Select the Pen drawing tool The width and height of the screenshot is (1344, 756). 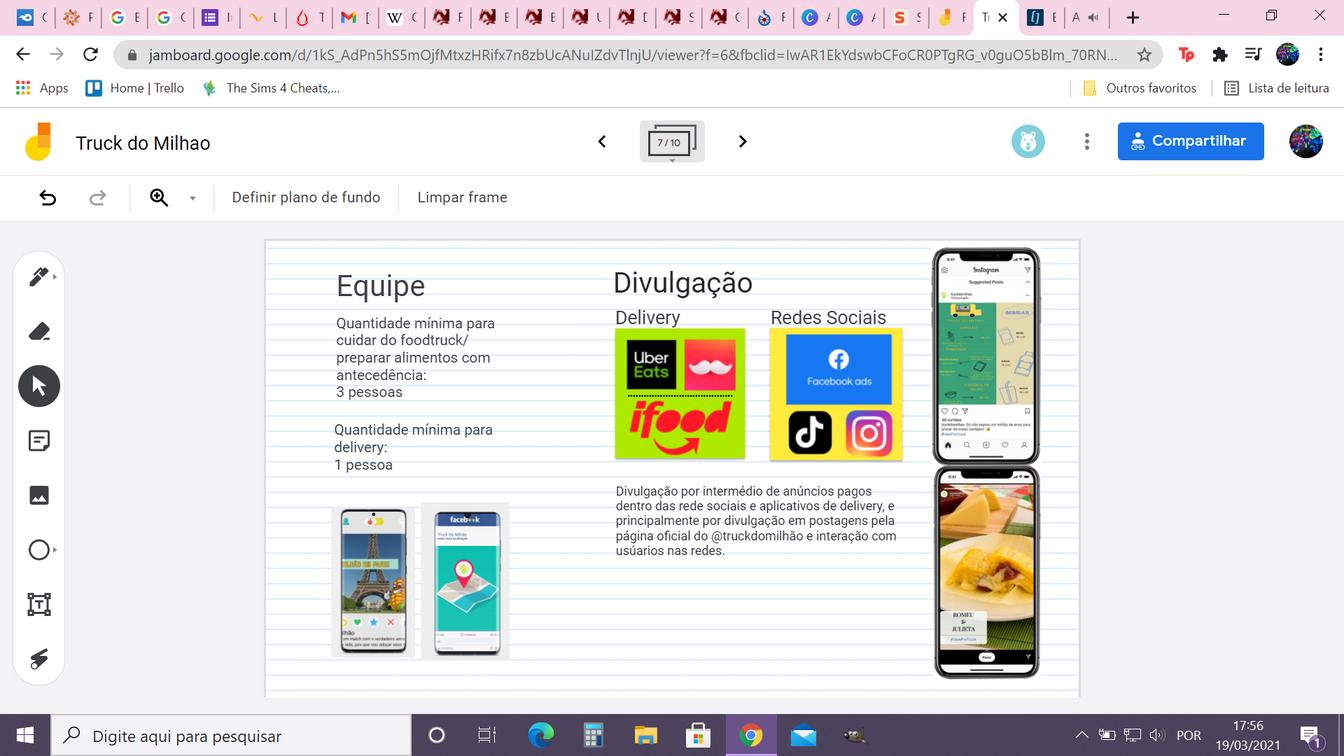(x=39, y=277)
